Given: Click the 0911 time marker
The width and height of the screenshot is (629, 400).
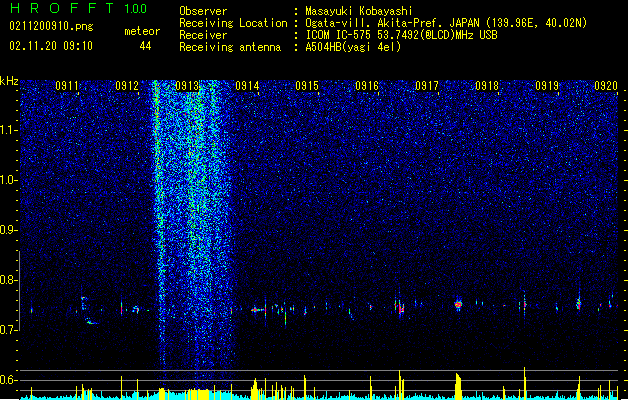Looking at the screenshot, I should click(67, 86).
